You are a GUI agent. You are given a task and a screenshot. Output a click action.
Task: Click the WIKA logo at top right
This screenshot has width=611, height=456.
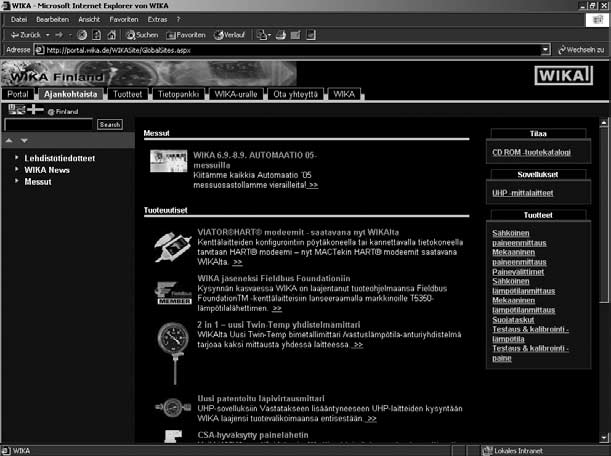tap(563, 75)
